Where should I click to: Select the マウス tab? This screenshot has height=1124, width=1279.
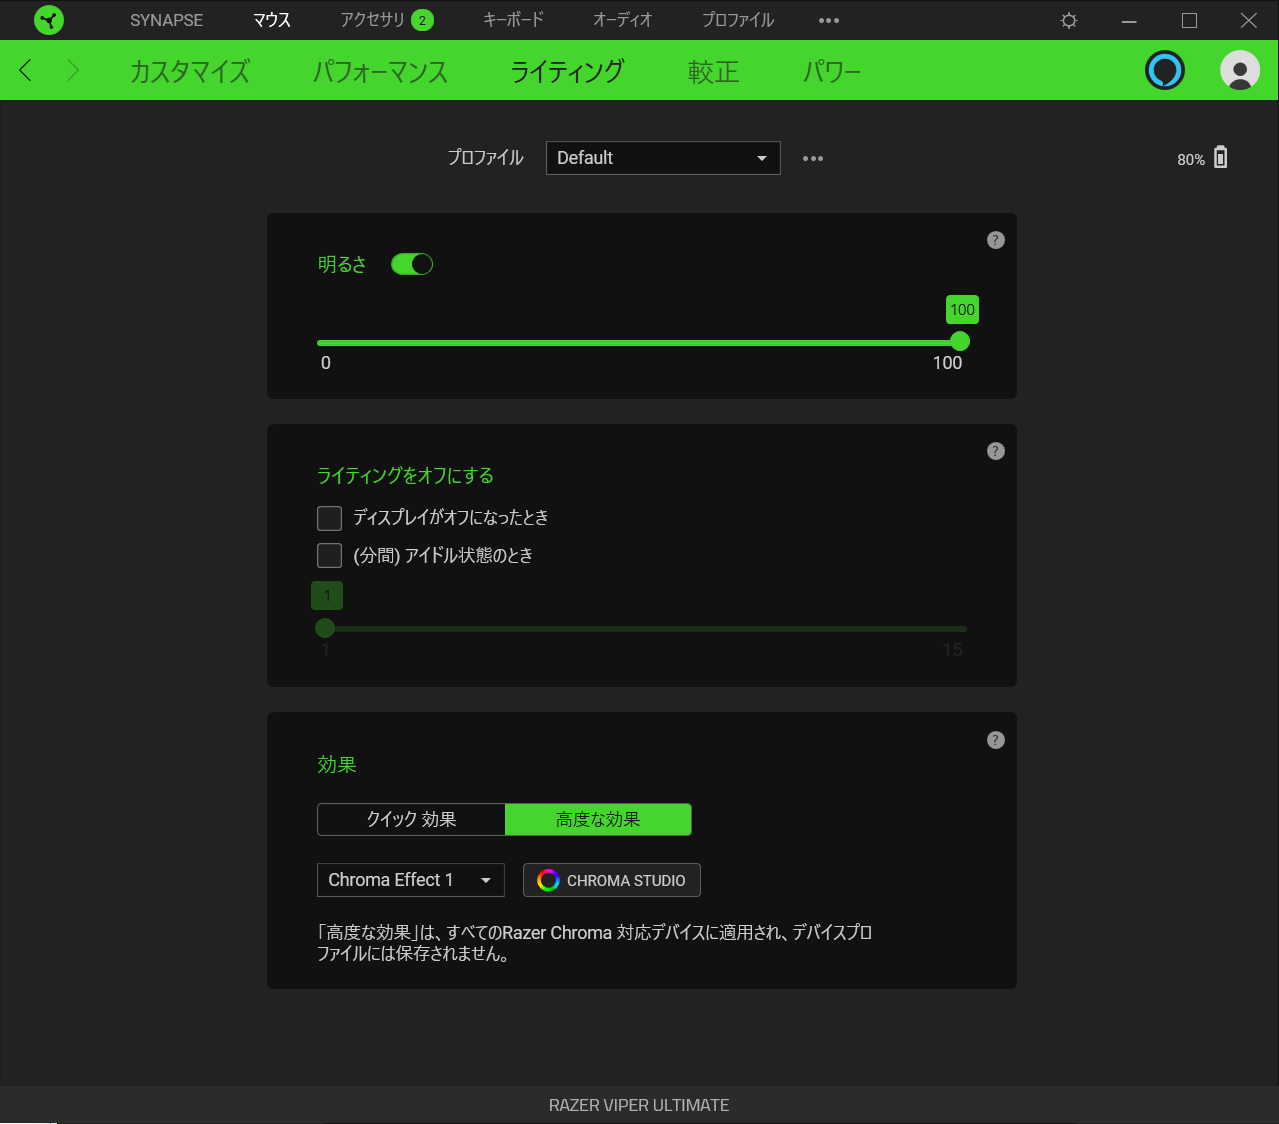click(x=272, y=20)
